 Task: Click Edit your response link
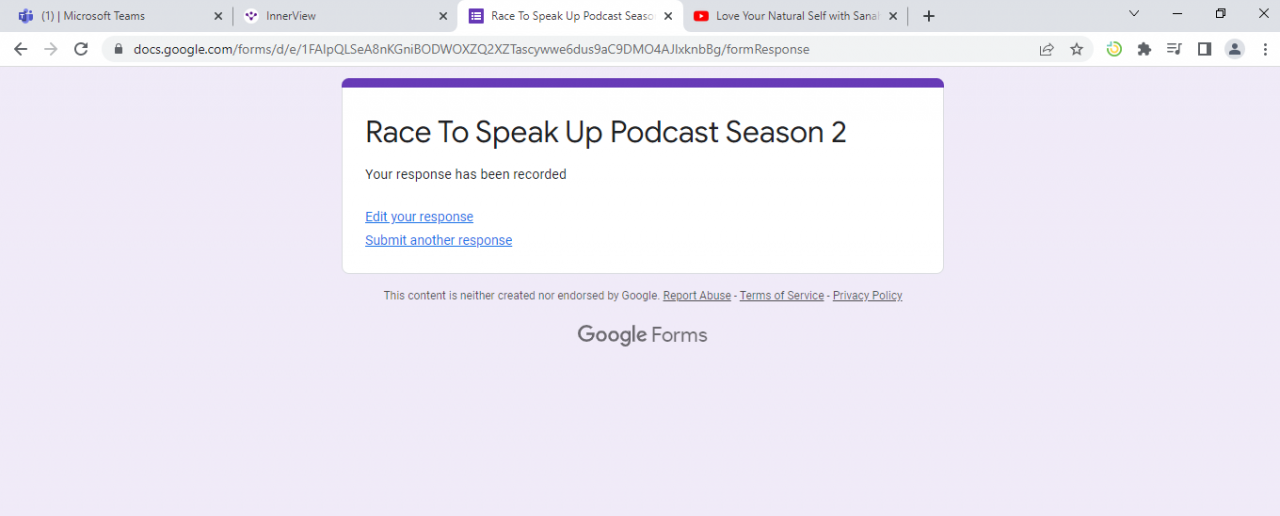[x=419, y=217]
